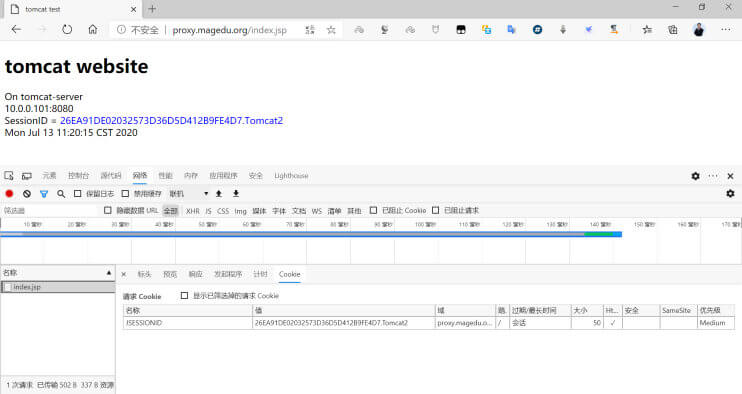Click the translate icon in the address bar
The width and height of the screenshot is (742, 394).
click(310, 30)
